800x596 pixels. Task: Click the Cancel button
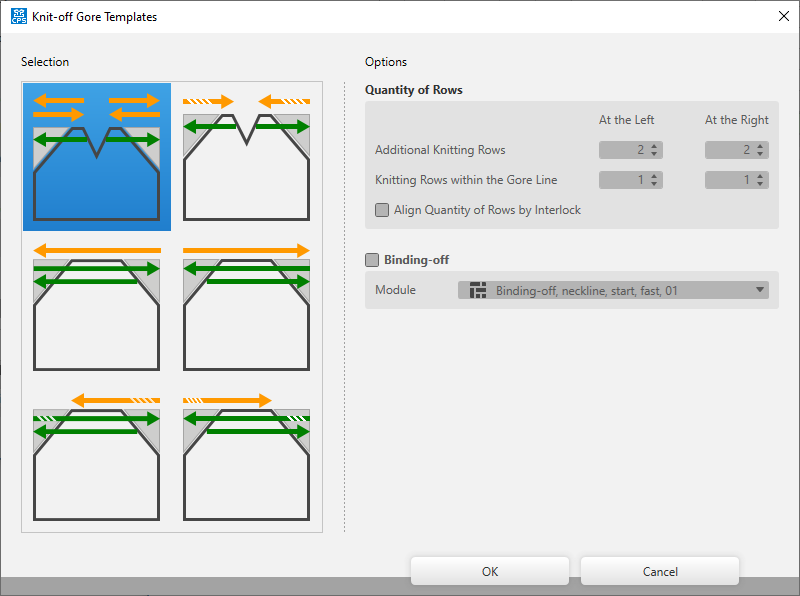pos(660,572)
